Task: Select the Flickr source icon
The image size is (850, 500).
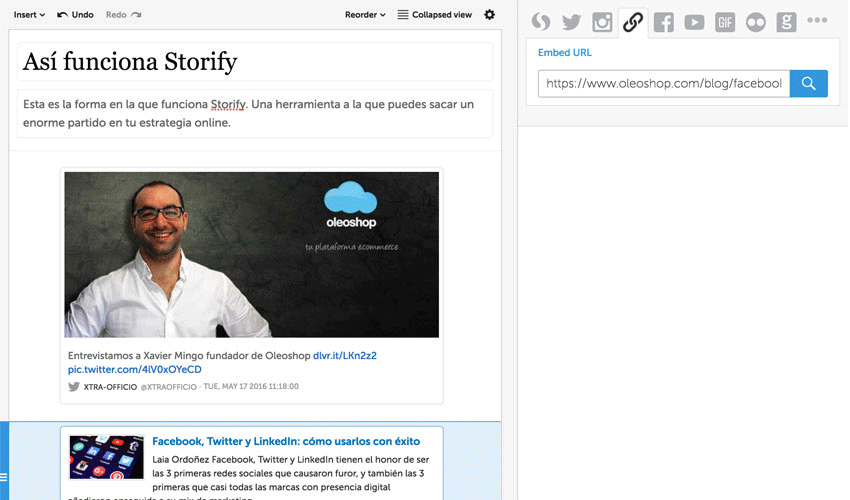Action: click(756, 22)
